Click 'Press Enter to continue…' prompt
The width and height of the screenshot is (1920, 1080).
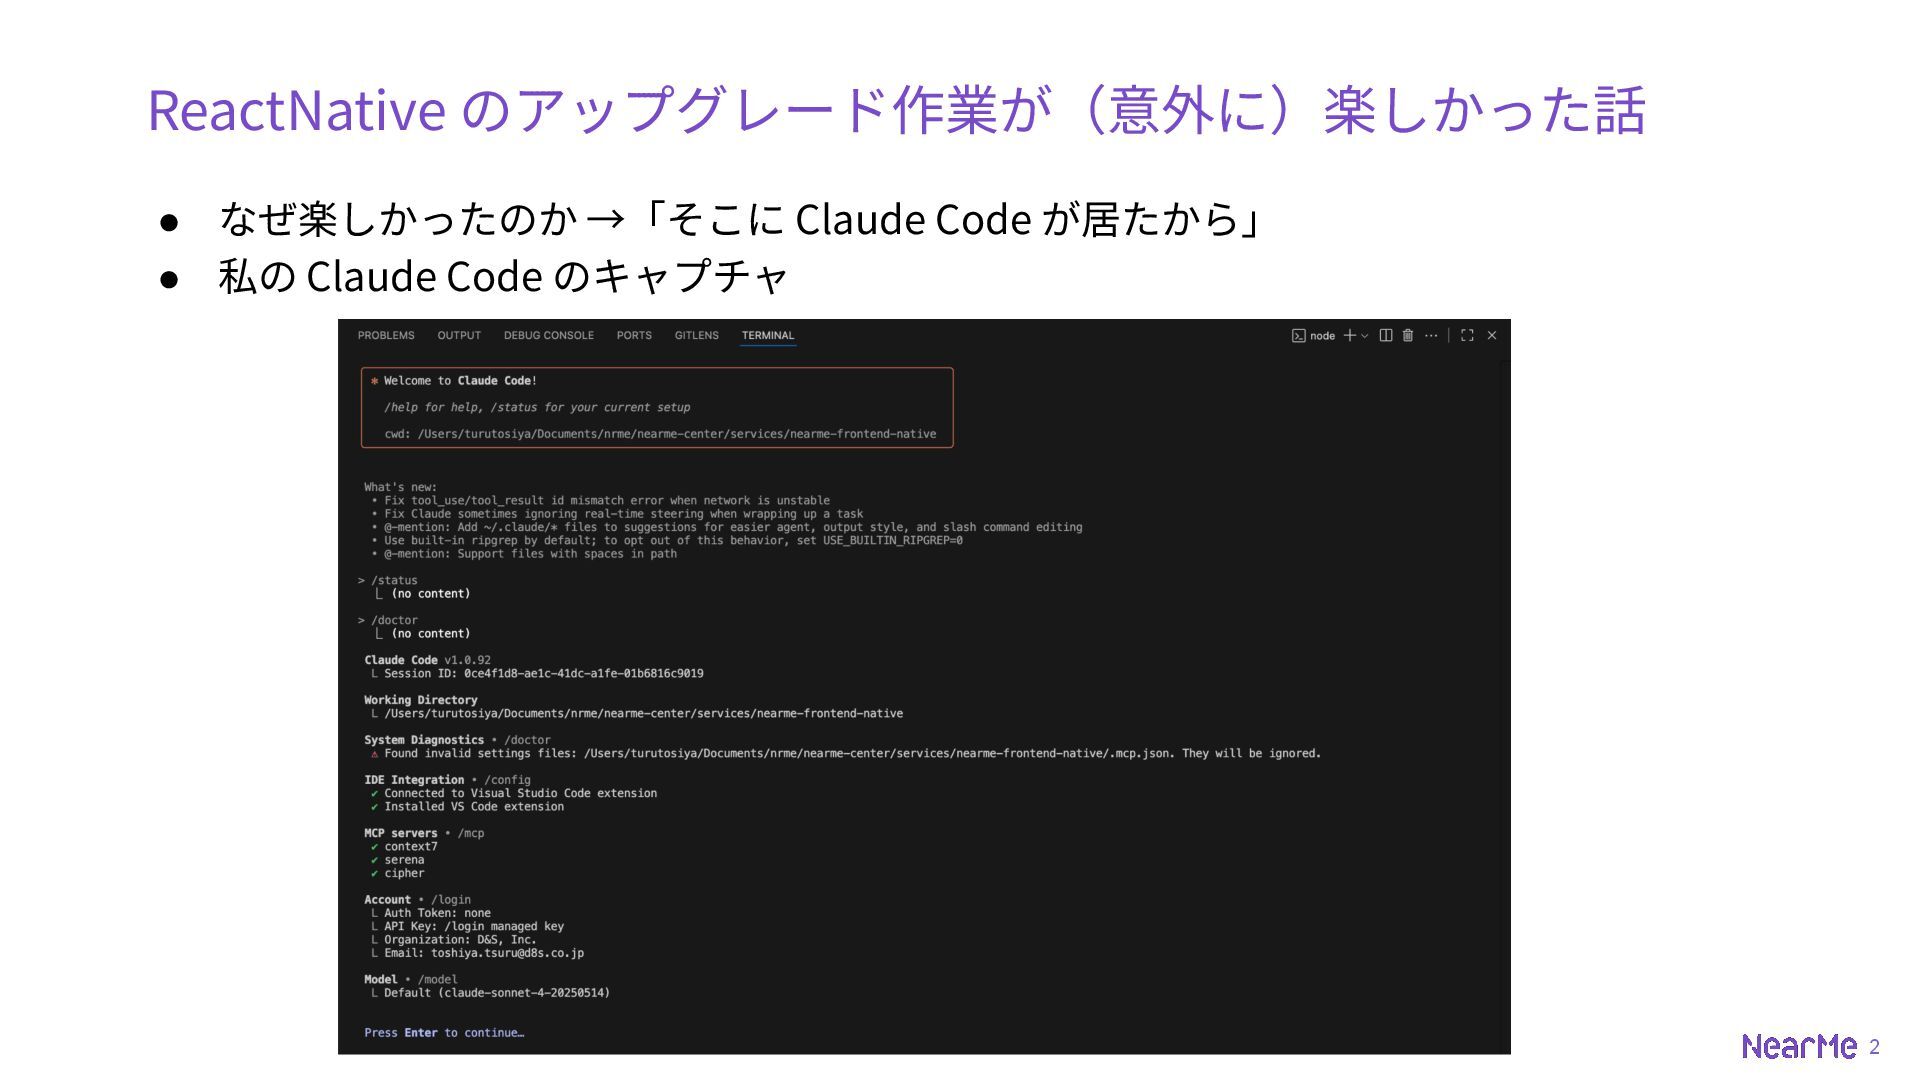pyautogui.click(x=444, y=1033)
